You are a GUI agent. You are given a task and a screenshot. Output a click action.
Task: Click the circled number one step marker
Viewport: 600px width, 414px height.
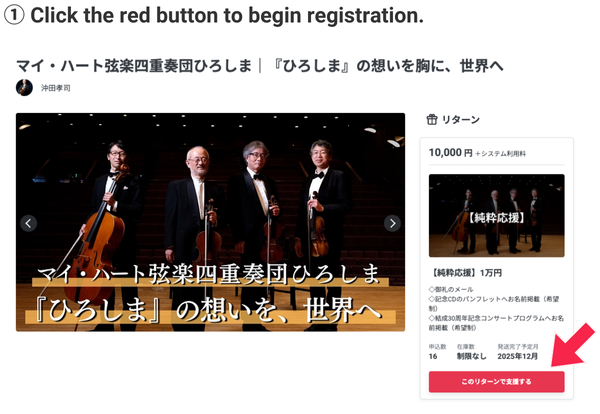tap(14, 15)
